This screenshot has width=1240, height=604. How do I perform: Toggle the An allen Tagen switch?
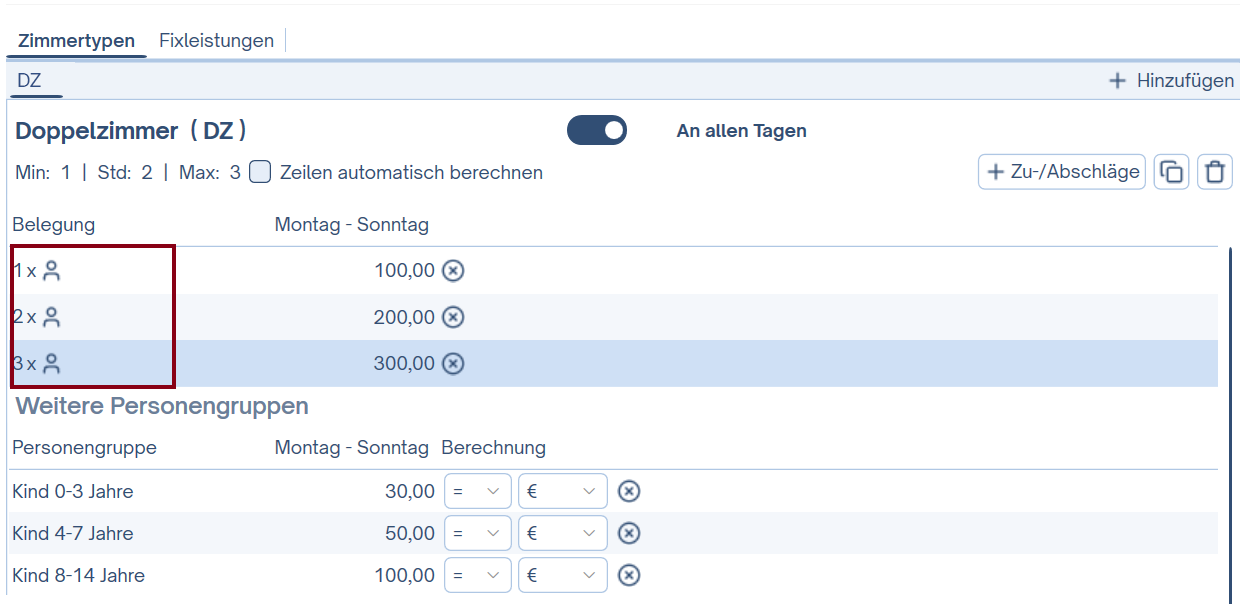pyautogui.click(x=597, y=131)
